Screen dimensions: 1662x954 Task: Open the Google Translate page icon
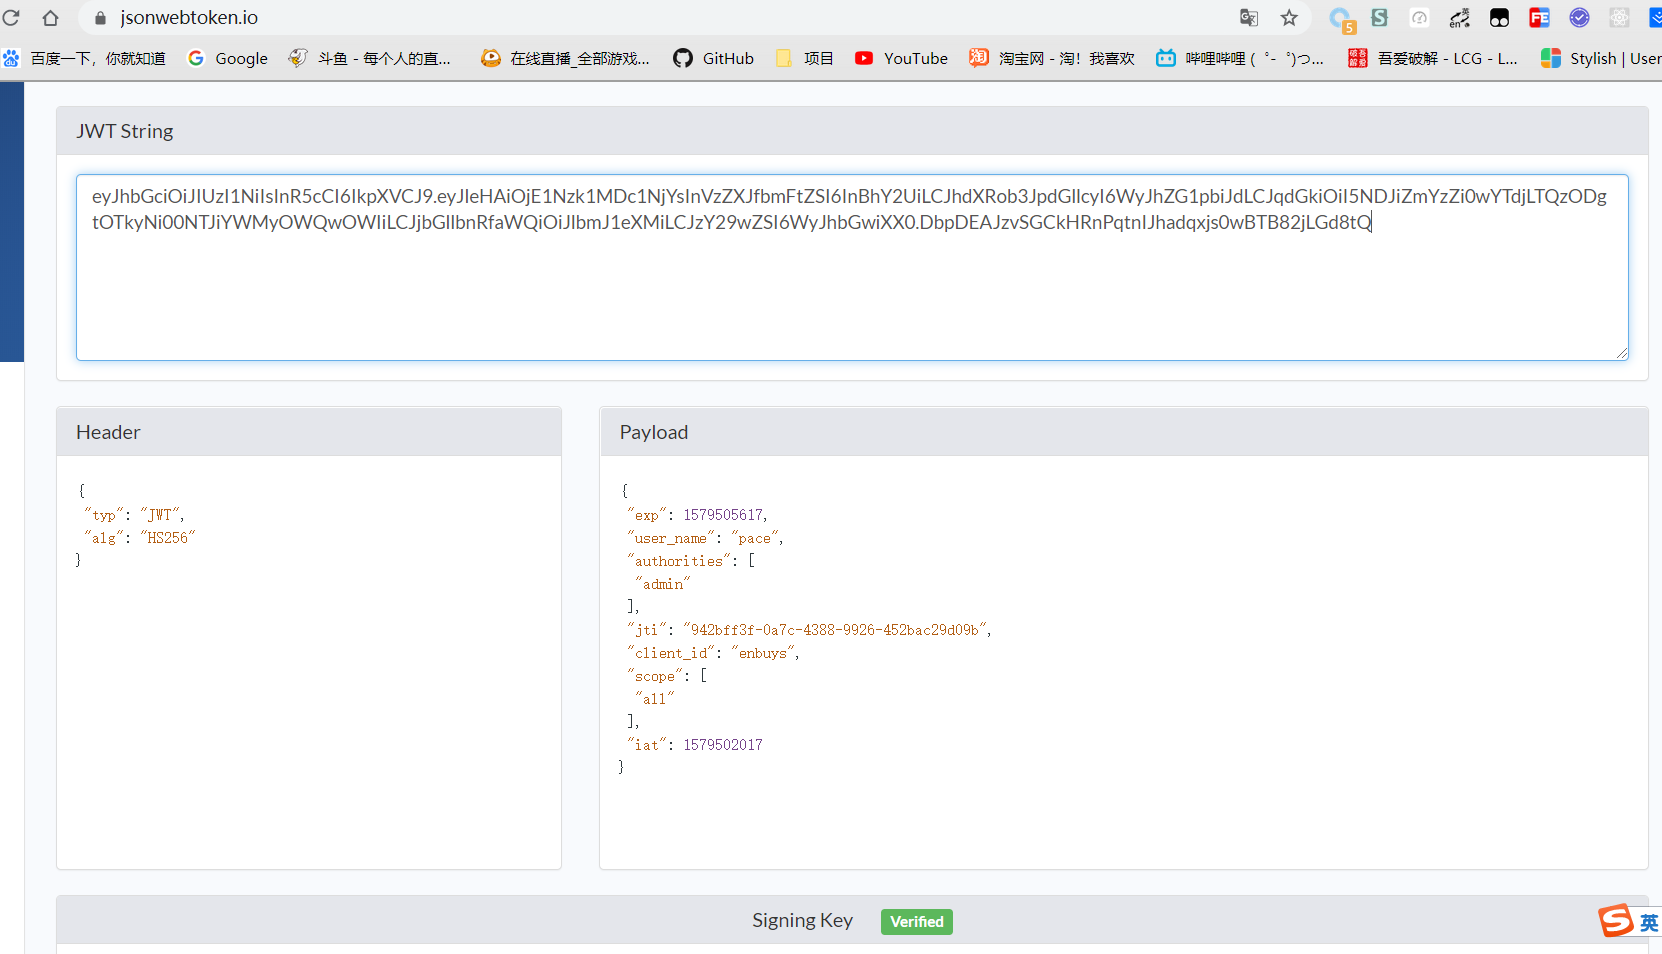click(x=1249, y=17)
